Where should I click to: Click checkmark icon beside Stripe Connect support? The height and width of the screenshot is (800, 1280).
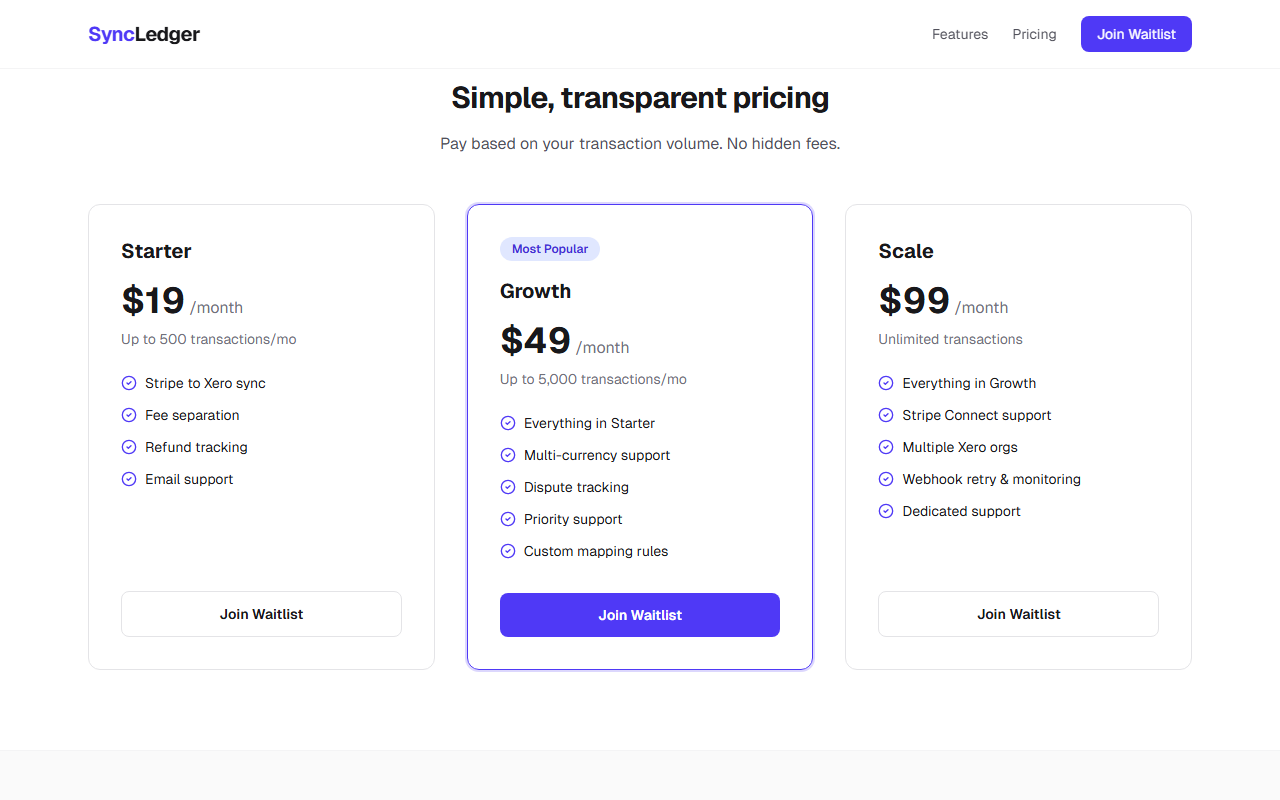(x=886, y=415)
